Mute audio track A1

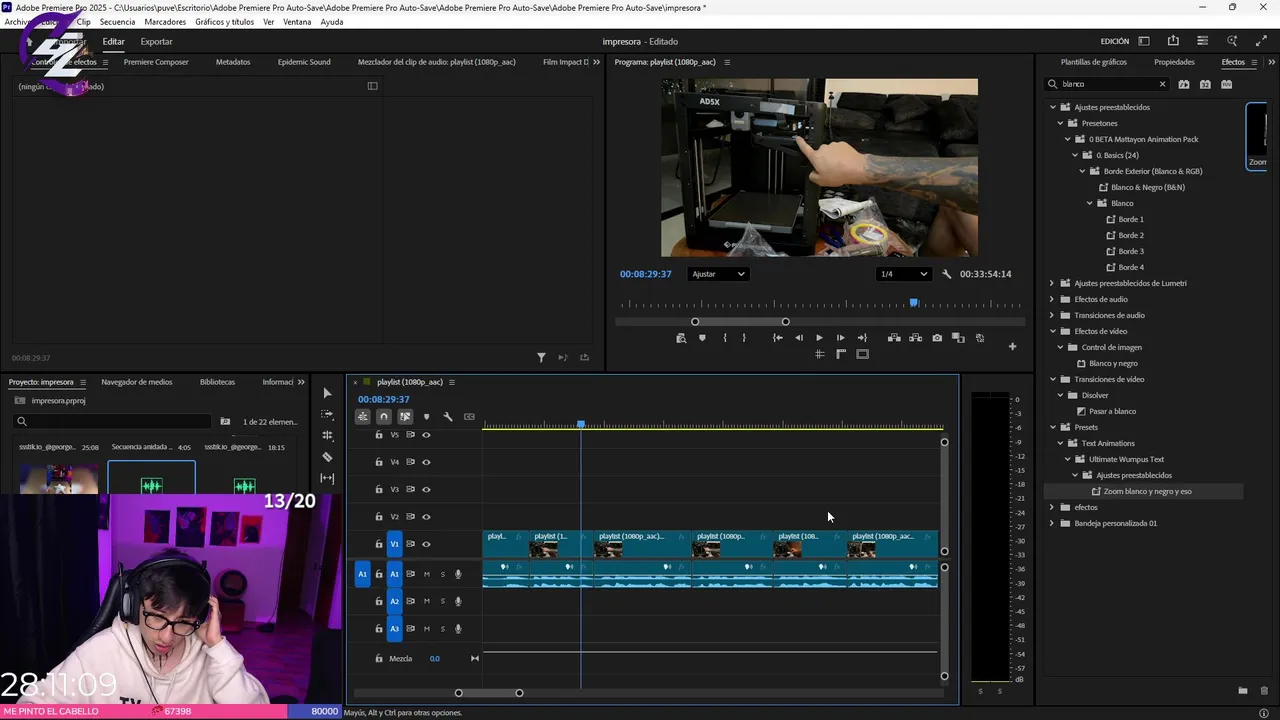click(427, 574)
